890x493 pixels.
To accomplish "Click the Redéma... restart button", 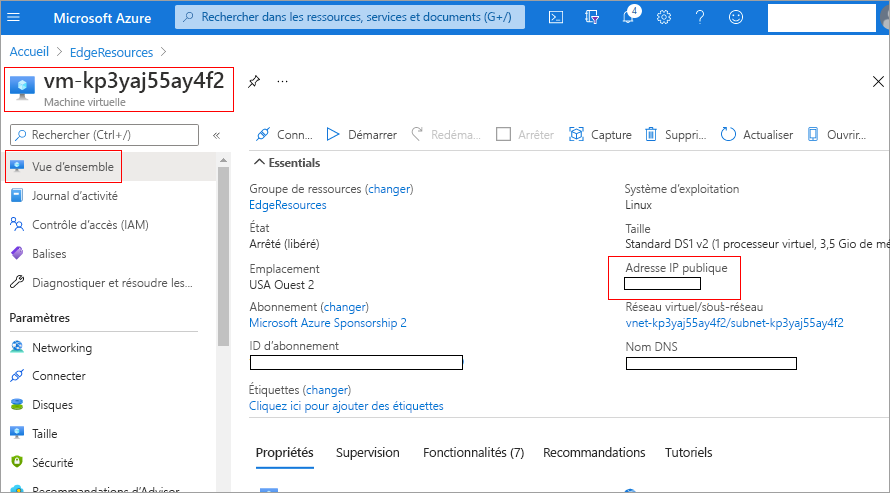I will 446,135.
